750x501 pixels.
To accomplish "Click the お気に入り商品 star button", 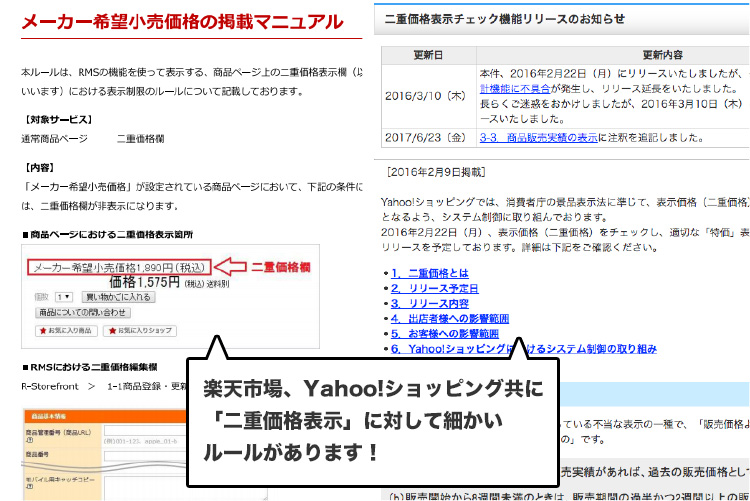I will pyautogui.click(x=68, y=329).
